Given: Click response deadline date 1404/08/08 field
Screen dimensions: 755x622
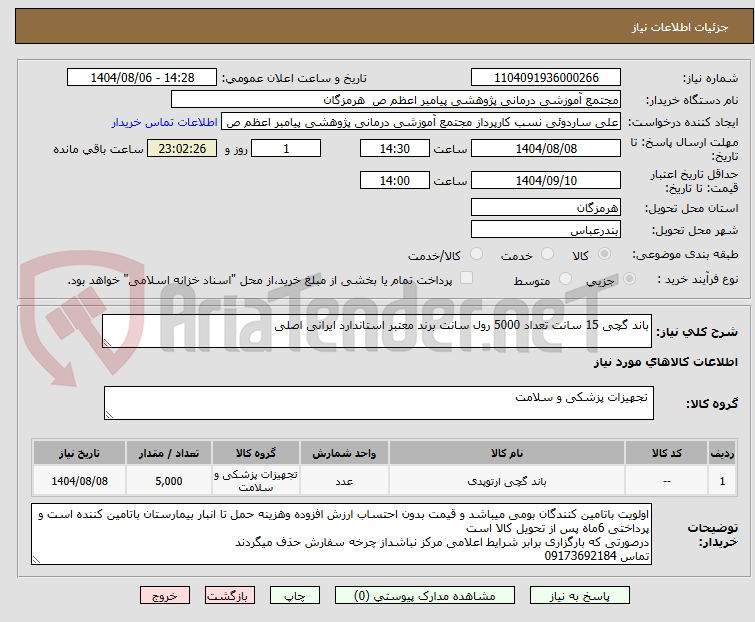Looking at the screenshot, I should (546, 148).
